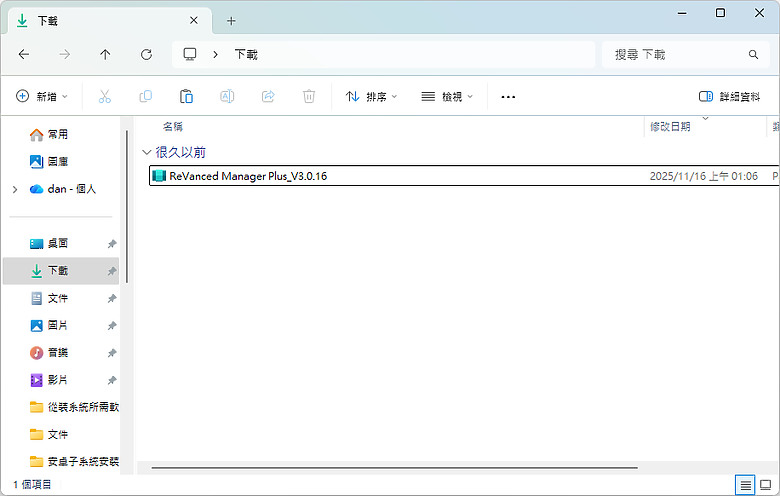The width and height of the screenshot is (780, 496).
Task: Click the Copy icon in toolbar
Action: click(x=145, y=97)
